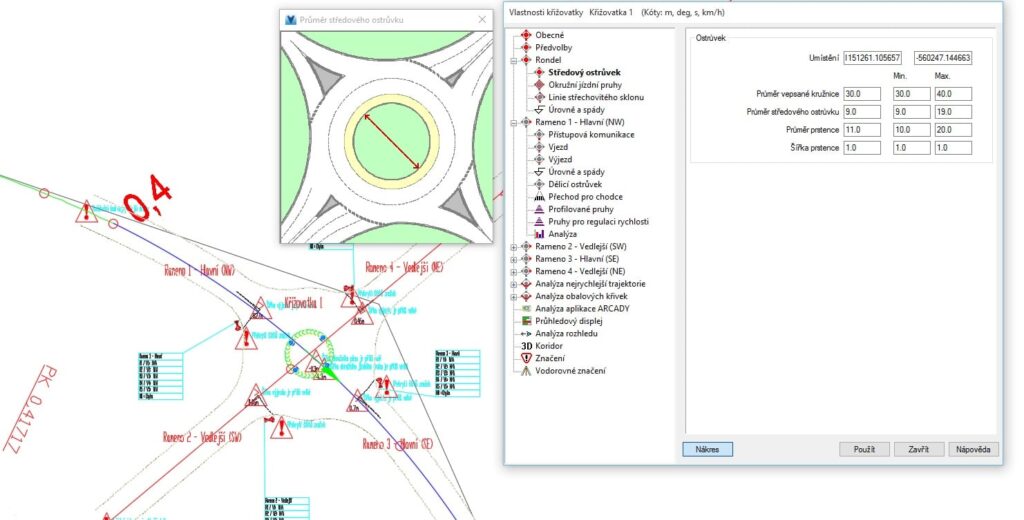Click the Analýza chart icon
The width and height of the screenshot is (1024, 520).
[539, 234]
